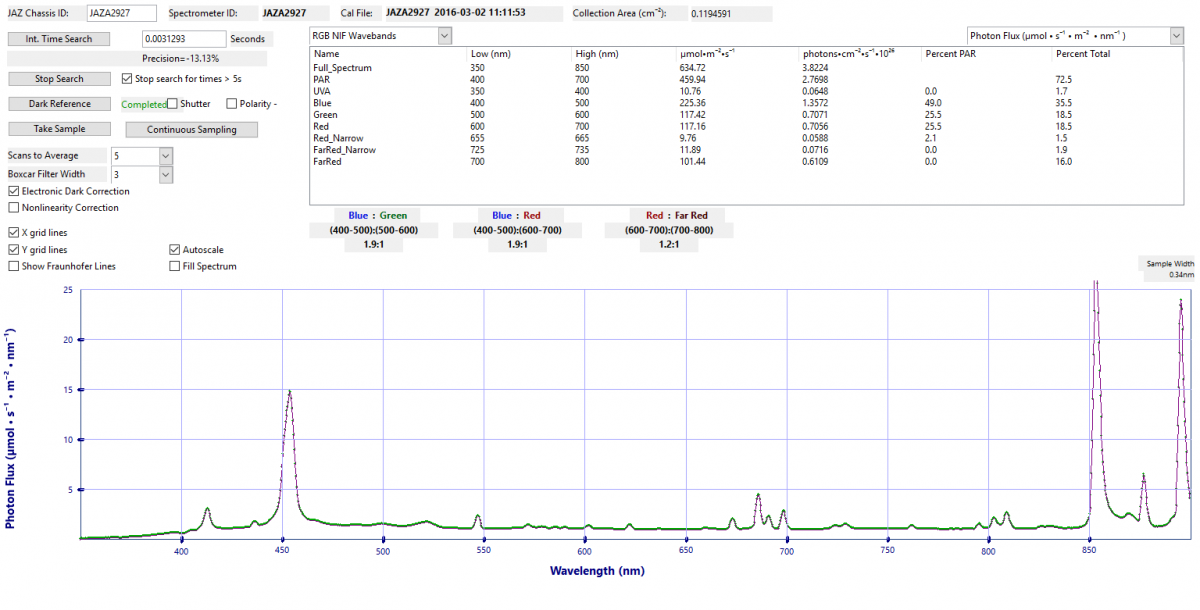Enable Show Fraunhofer Lines

(x=14, y=267)
